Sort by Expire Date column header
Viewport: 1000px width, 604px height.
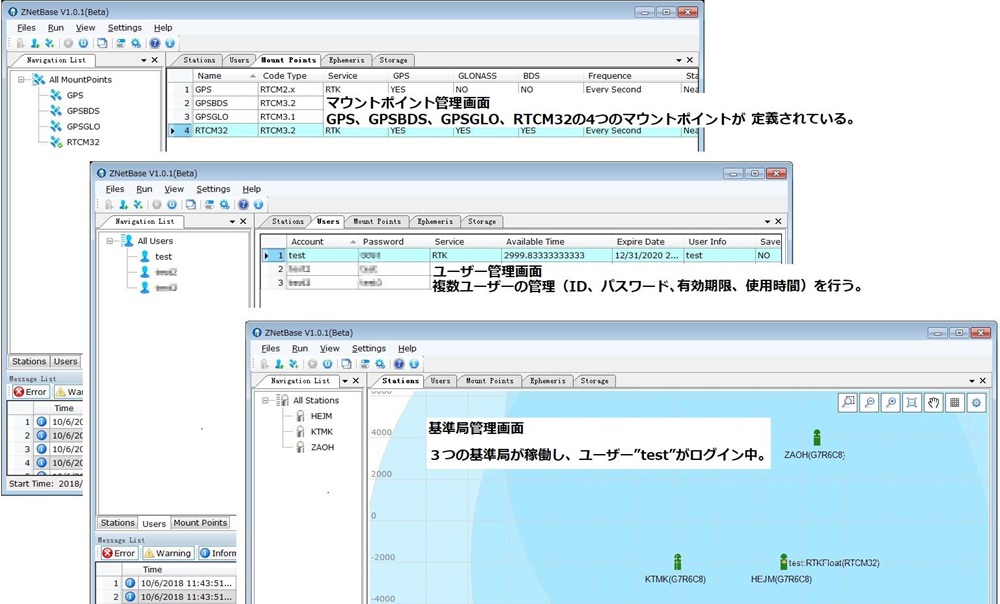[x=640, y=241]
